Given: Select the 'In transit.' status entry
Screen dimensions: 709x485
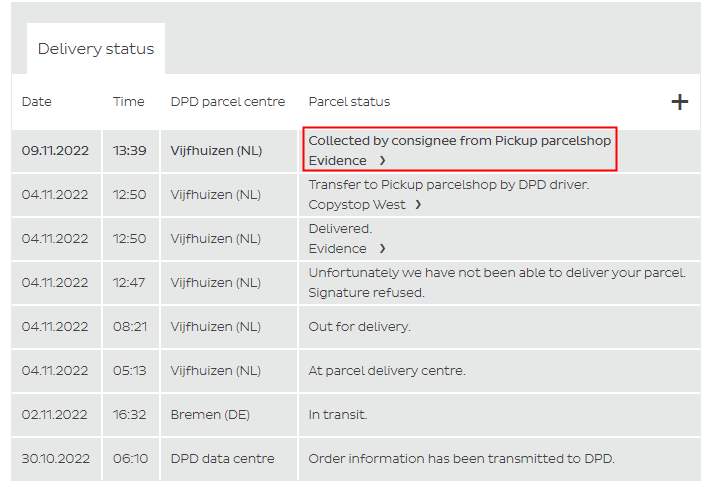Looking at the screenshot, I should click(x=338, y=415).
